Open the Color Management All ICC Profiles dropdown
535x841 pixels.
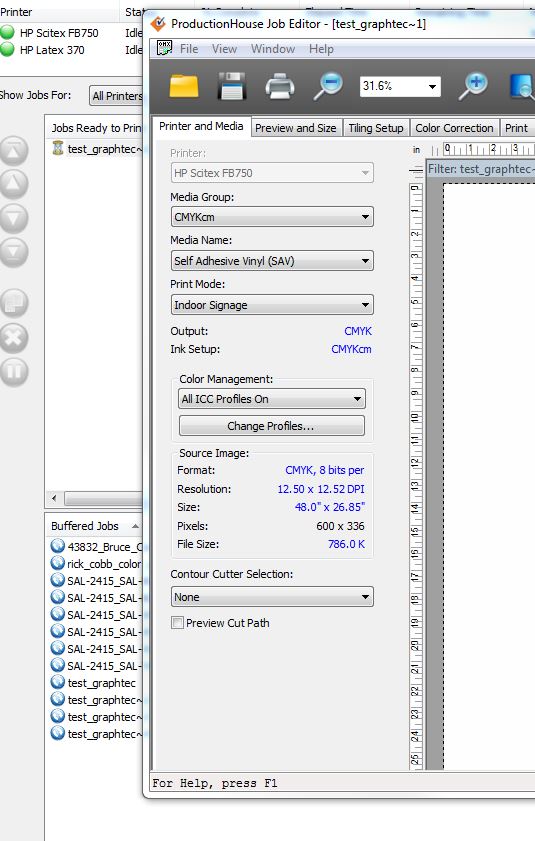[x=272, y=399]
